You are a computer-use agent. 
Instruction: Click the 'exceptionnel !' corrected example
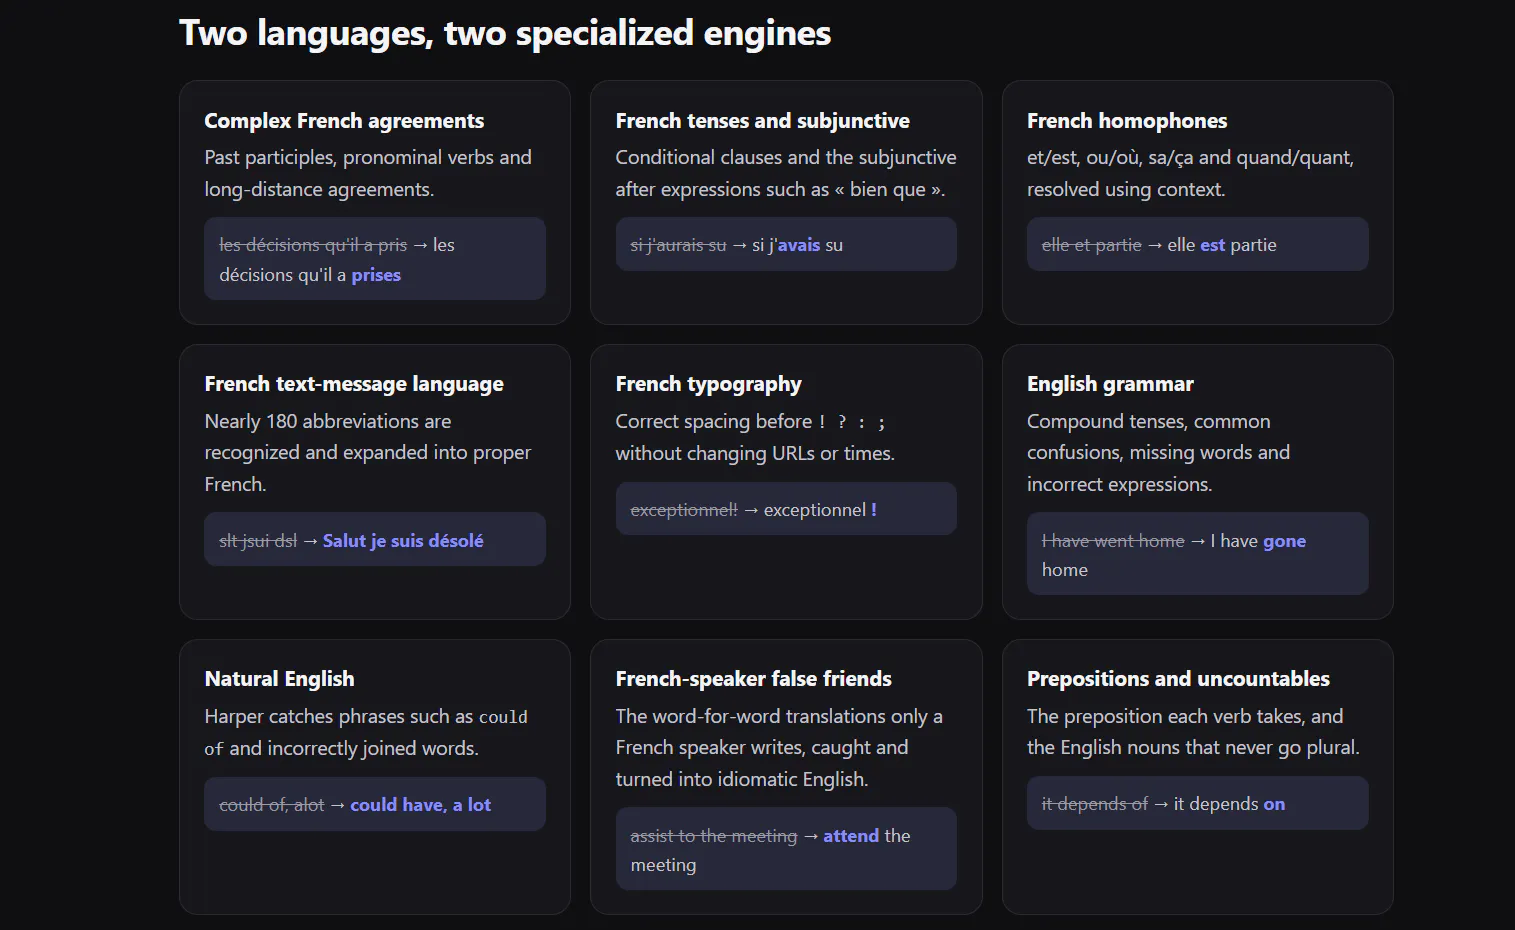pos(820,510)
